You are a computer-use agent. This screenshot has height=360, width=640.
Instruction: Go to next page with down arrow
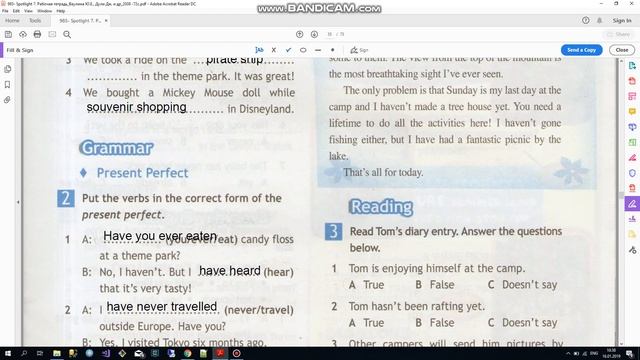click(x=314, y=35)
